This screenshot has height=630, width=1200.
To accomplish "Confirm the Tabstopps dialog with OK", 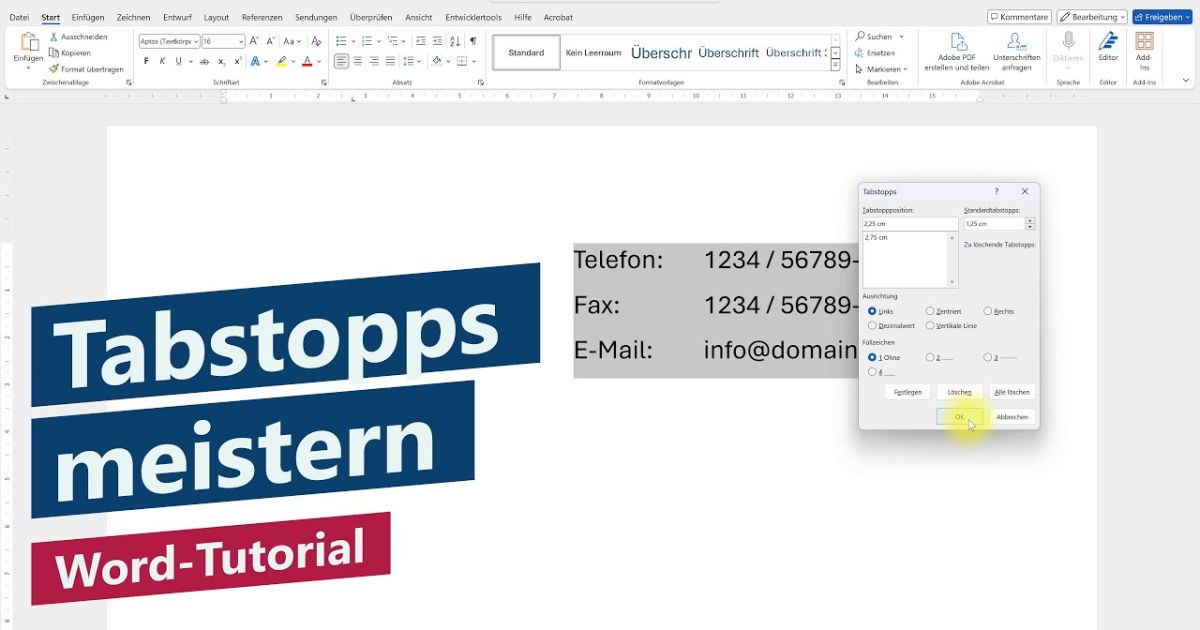I will pos(958,417).
